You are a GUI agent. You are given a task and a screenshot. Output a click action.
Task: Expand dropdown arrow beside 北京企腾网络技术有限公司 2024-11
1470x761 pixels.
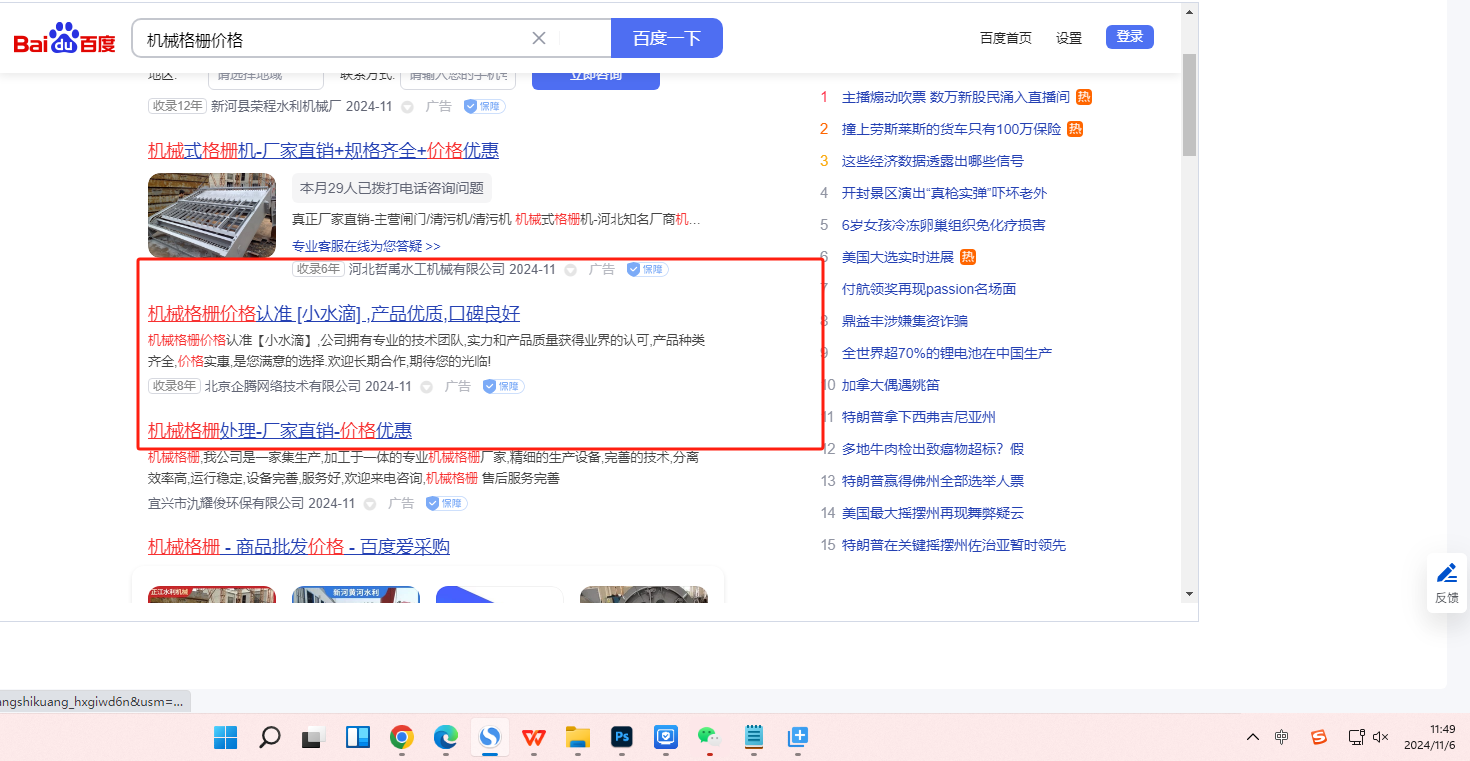pos(426,387)
